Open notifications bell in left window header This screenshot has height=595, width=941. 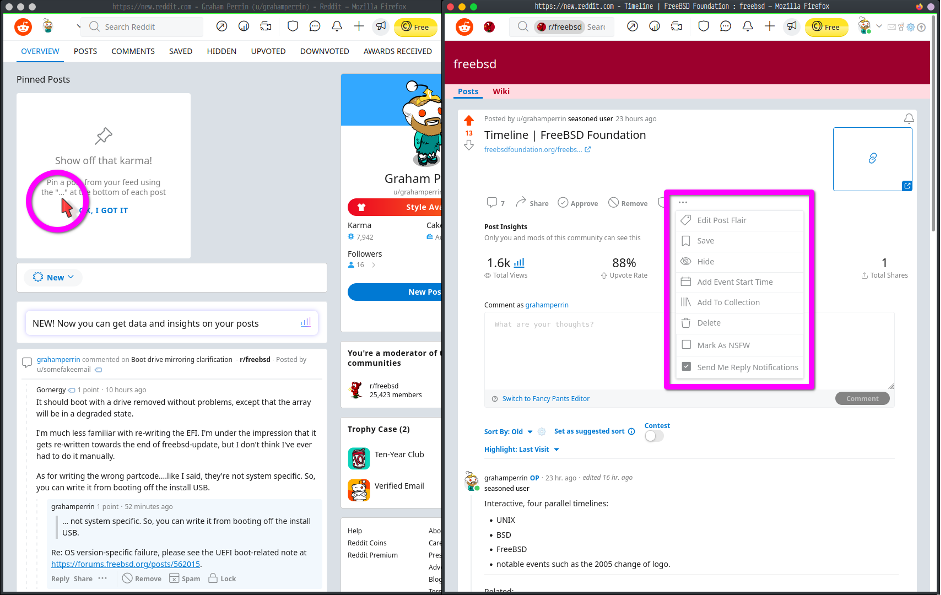pyautogui.click(x=336, y=27)
